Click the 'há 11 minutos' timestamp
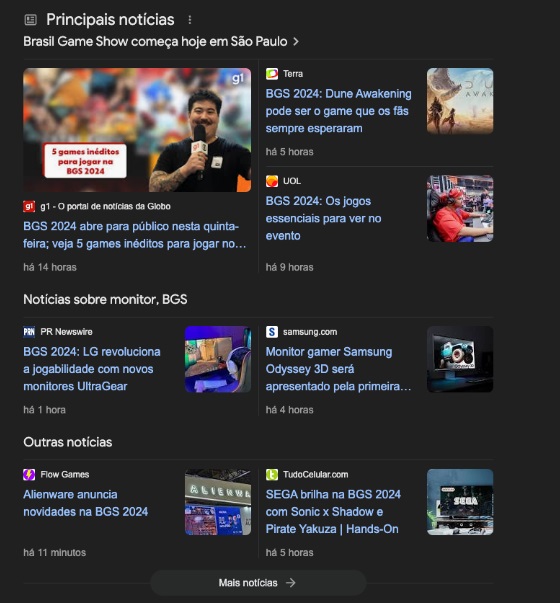This screenshot has height=603, width=560. [55, 553]
